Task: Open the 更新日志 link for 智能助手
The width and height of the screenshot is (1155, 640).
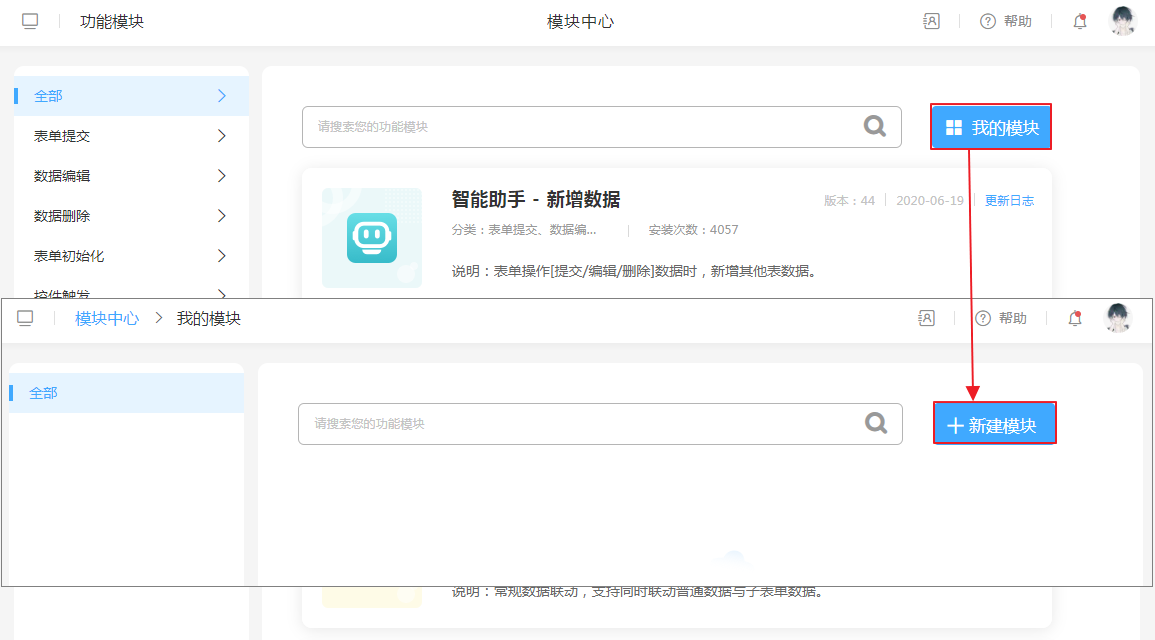Action: [1009, 200]
